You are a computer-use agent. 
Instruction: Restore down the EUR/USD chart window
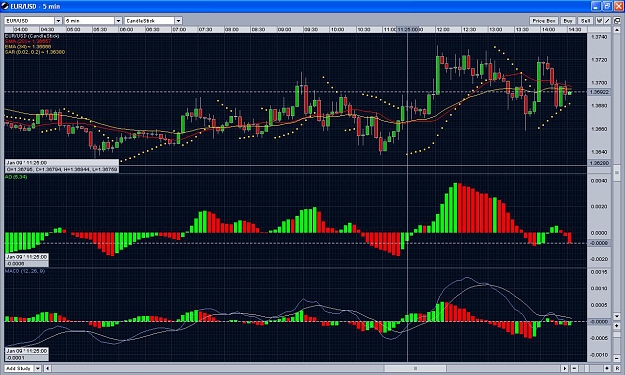click(x=607, y=6)
